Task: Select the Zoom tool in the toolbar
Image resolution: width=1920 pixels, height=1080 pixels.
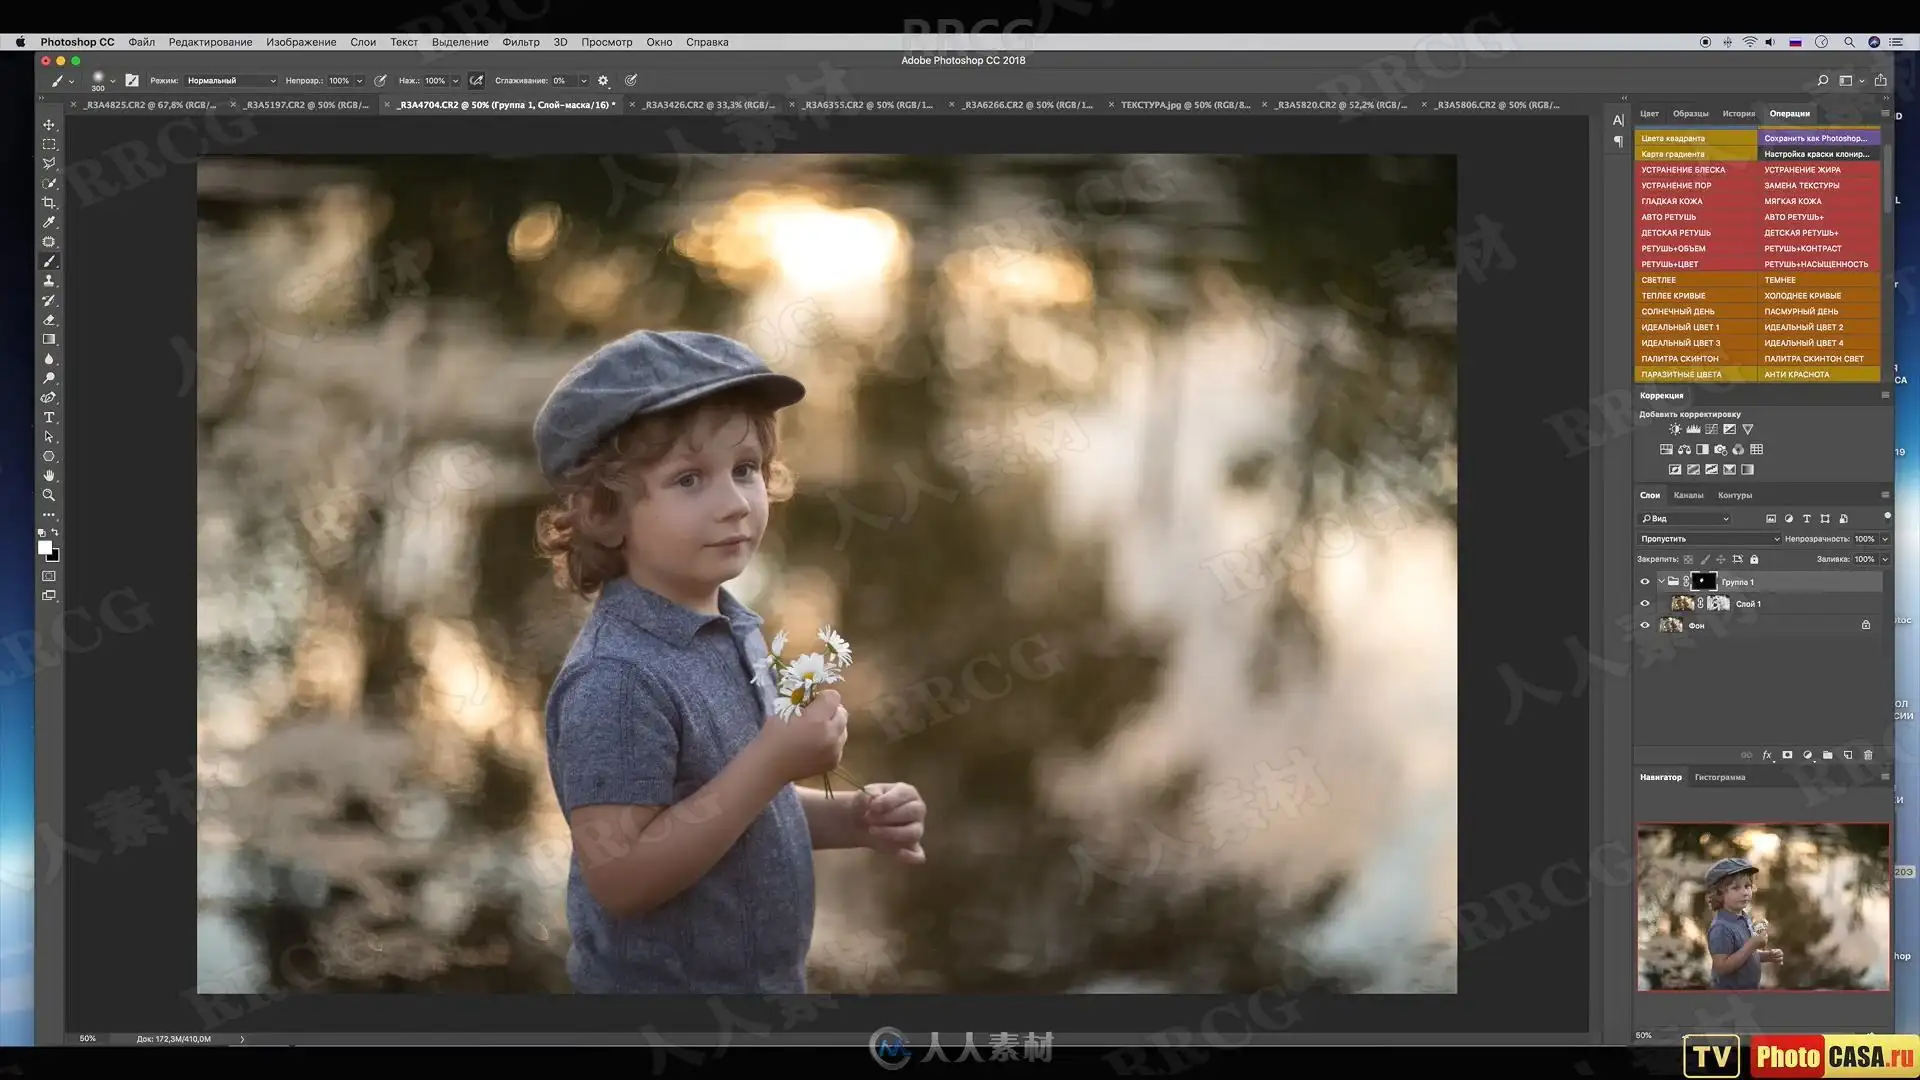Action: (48, 495)
